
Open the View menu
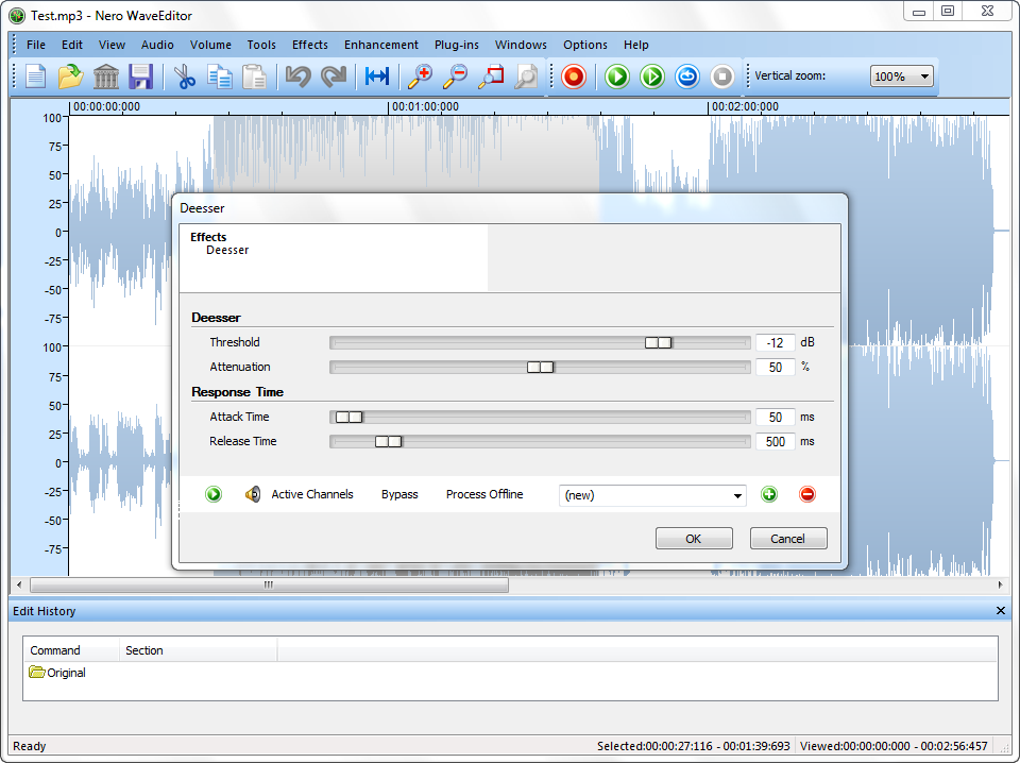click(112, 45)
